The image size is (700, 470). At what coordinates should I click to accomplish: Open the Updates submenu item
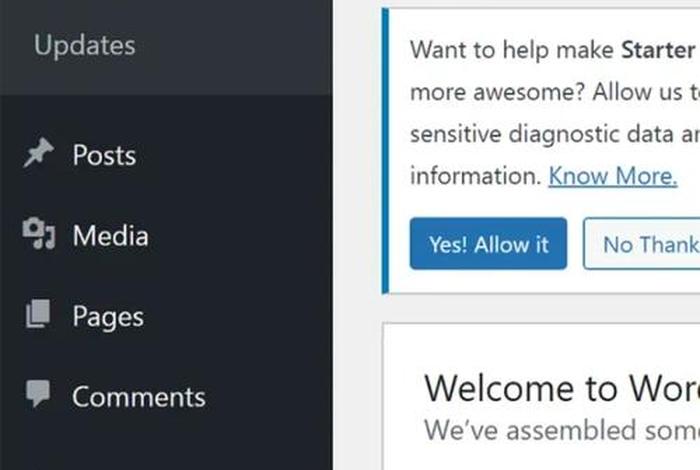coord(84,46)
